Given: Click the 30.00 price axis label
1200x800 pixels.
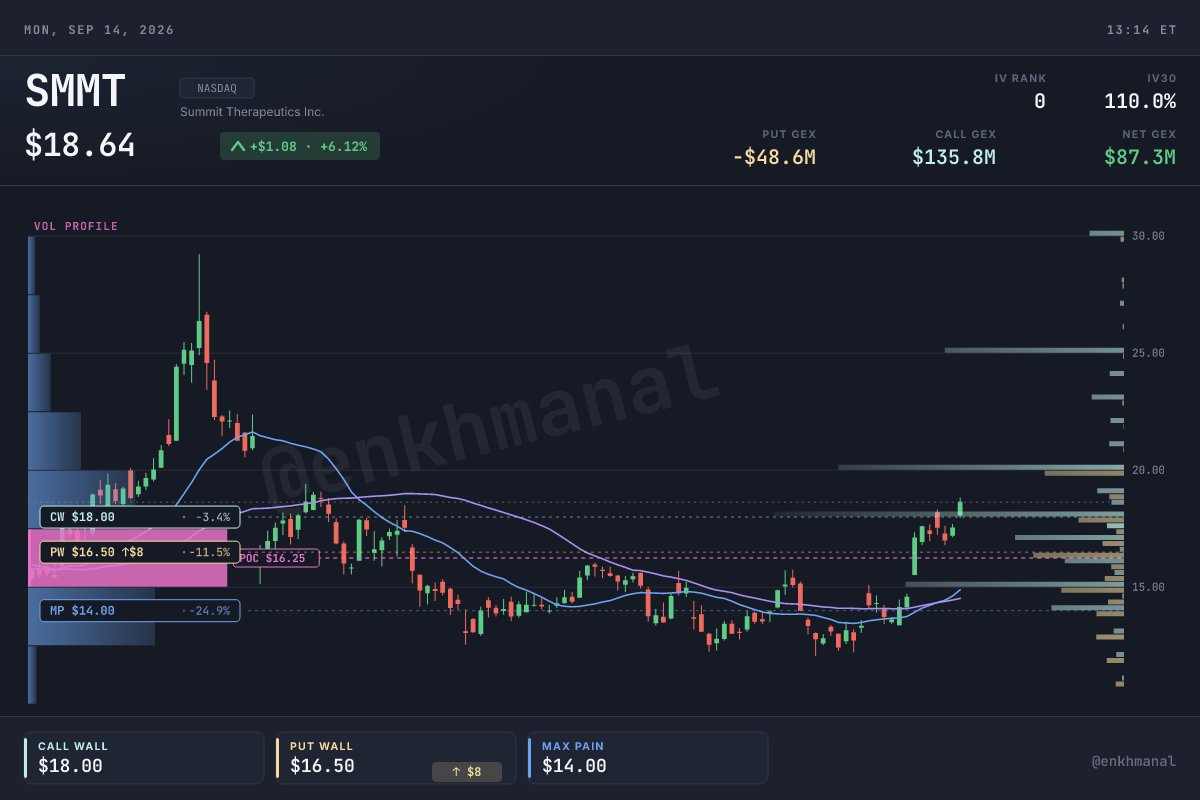Looking at the screenshot, I should pyautogui.click(x=1148, y=236).
